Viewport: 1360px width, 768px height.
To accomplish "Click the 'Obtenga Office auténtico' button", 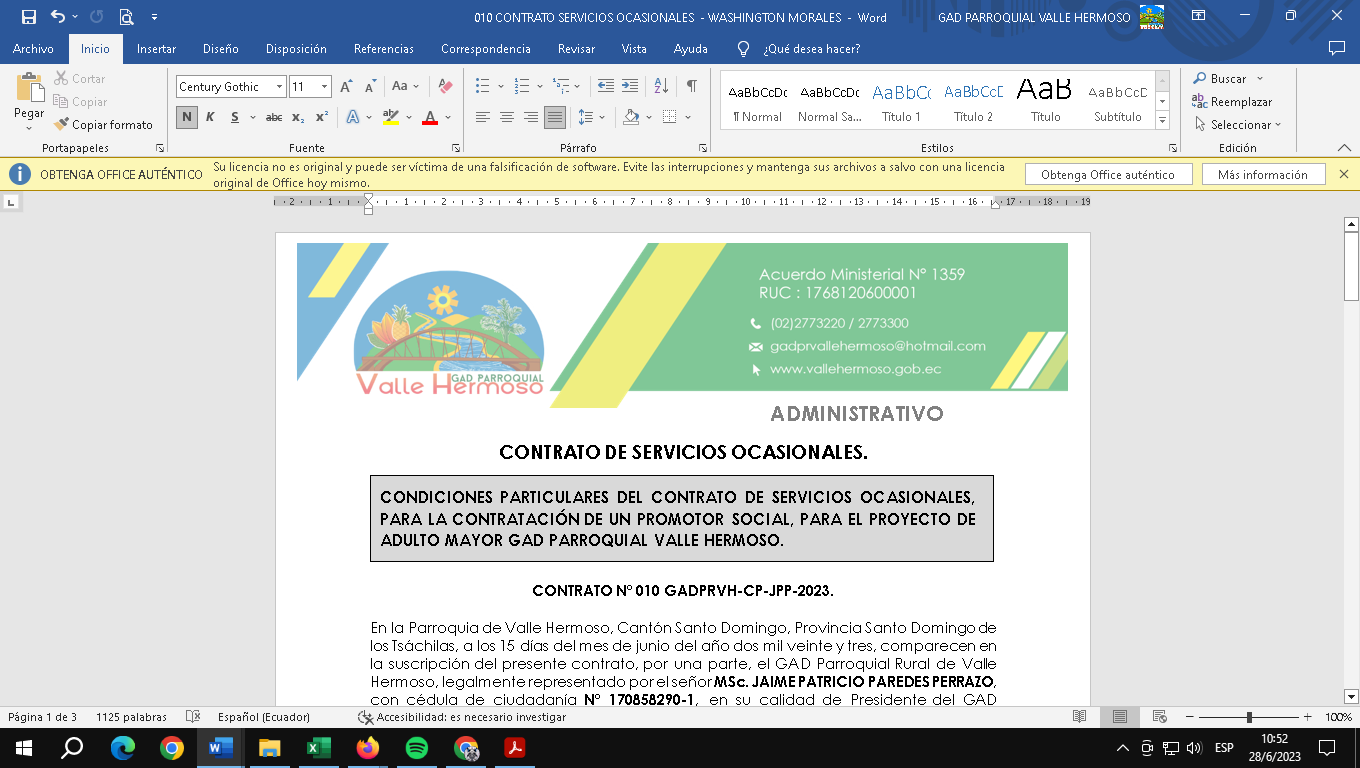I will click(x=1108, y=175).
